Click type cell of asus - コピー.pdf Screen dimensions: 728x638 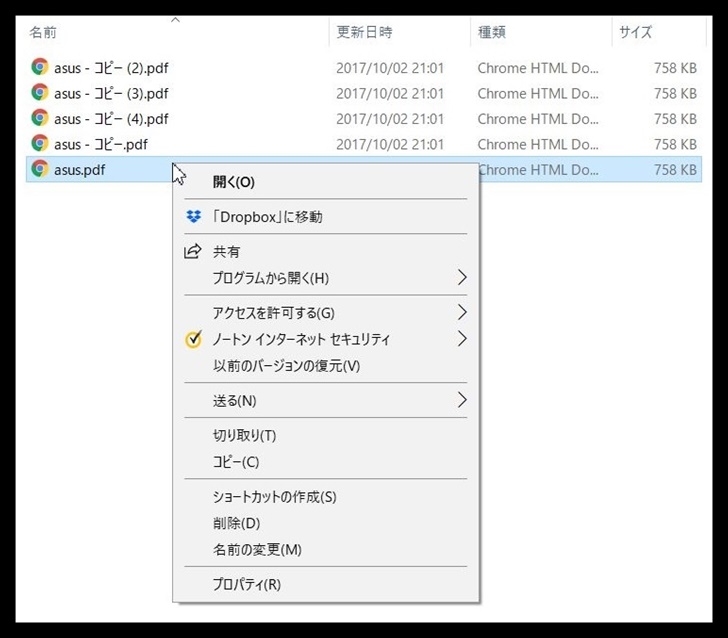pyautogui.click(x=538, y=144)
